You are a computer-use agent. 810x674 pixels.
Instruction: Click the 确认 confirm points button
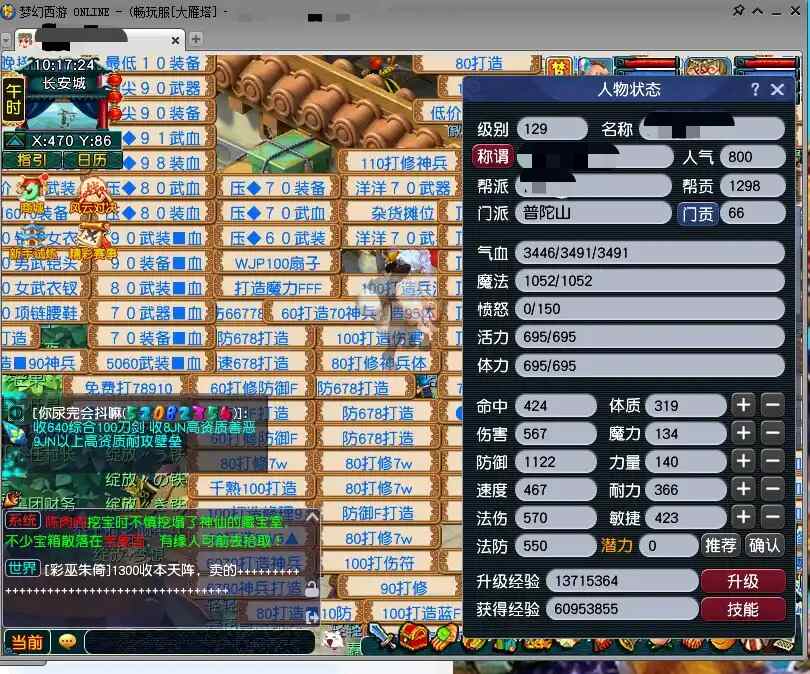[765, 545]
